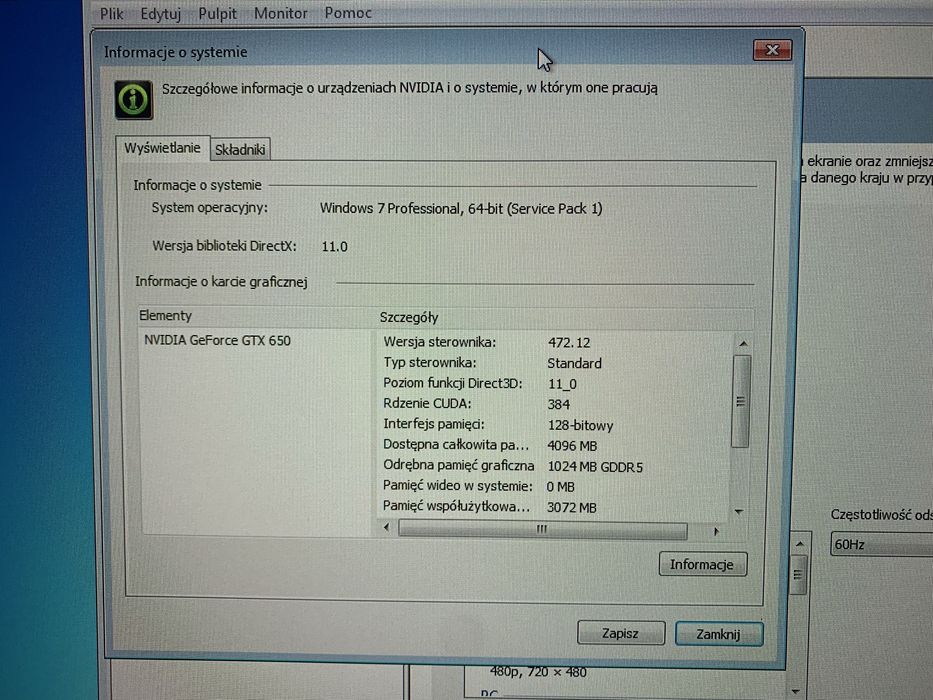Open the Plik menu
Viewport: 933px width, 700px height.
(x=111, y=13)
